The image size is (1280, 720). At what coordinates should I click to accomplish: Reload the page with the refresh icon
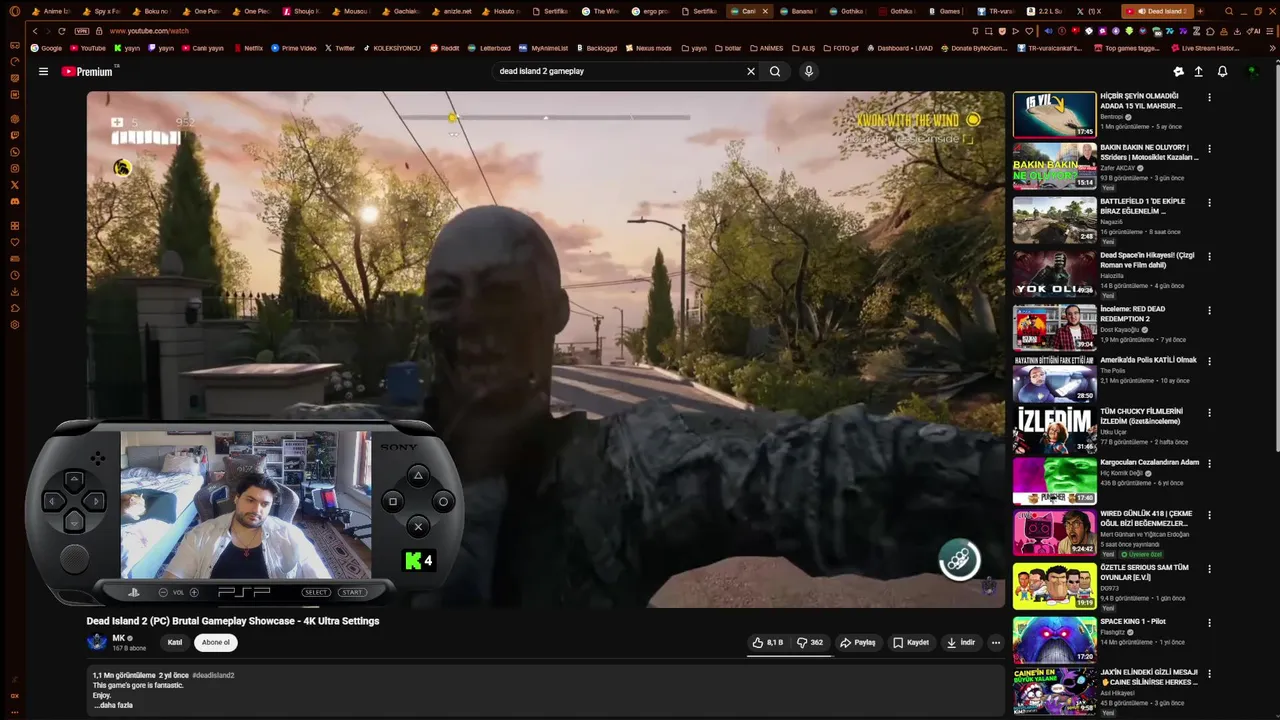61,31
